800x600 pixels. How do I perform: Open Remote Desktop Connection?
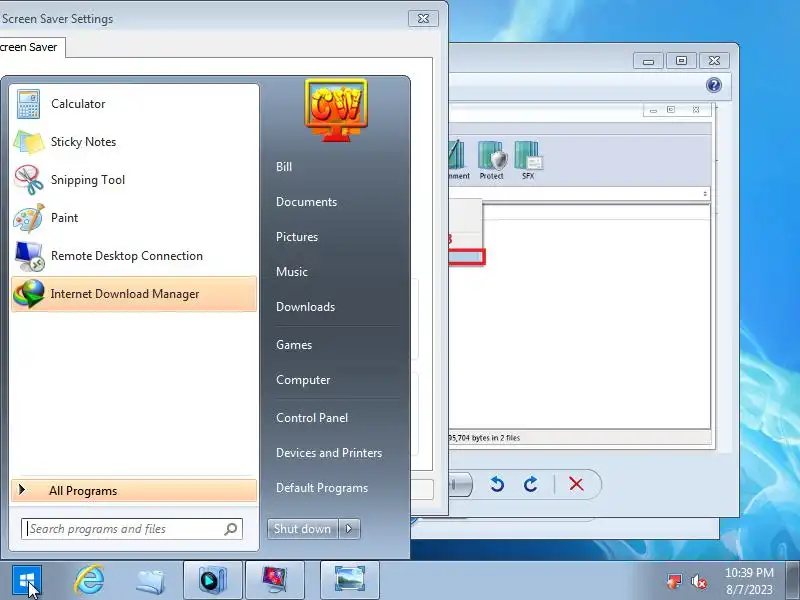[x=134, y=256]
